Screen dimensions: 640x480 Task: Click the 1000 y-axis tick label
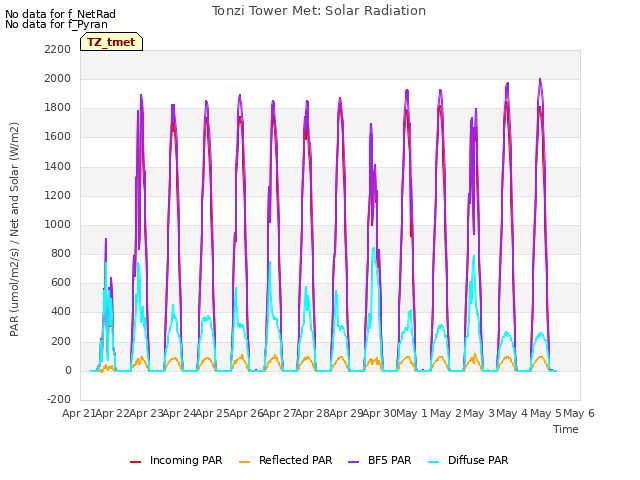58,224
